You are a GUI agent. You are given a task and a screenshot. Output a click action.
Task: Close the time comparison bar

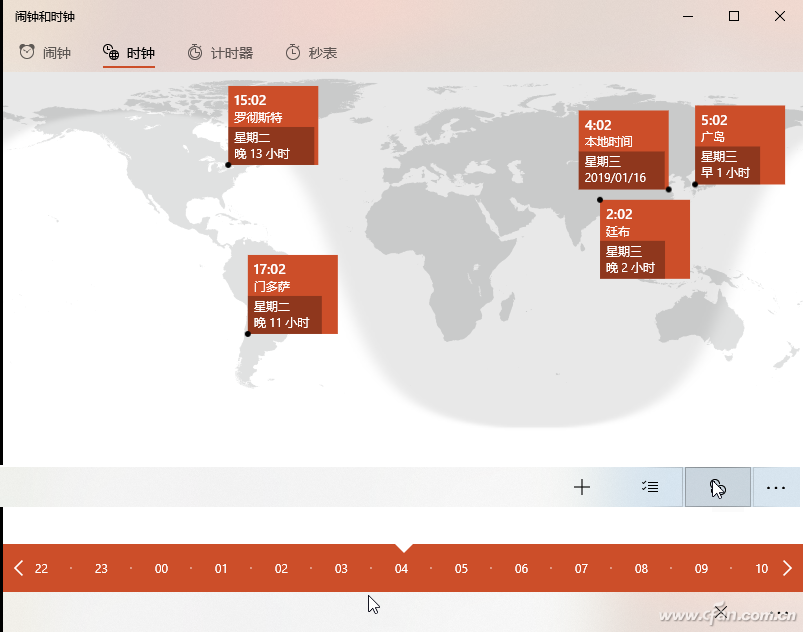[x=721, y=610]
